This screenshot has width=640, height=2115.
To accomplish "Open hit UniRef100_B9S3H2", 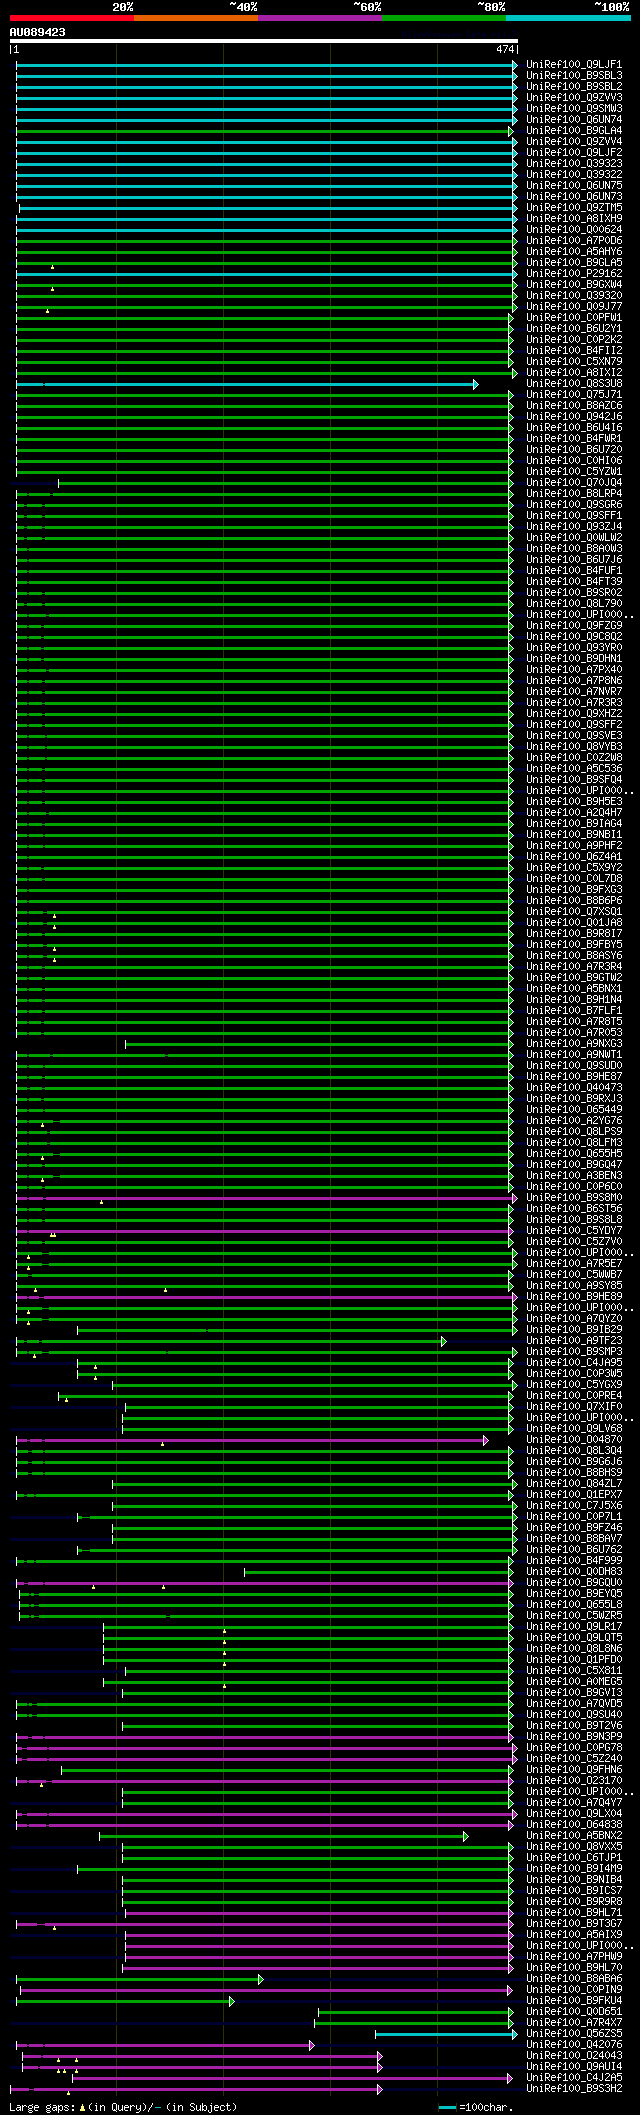I will tap(574, 2089).
